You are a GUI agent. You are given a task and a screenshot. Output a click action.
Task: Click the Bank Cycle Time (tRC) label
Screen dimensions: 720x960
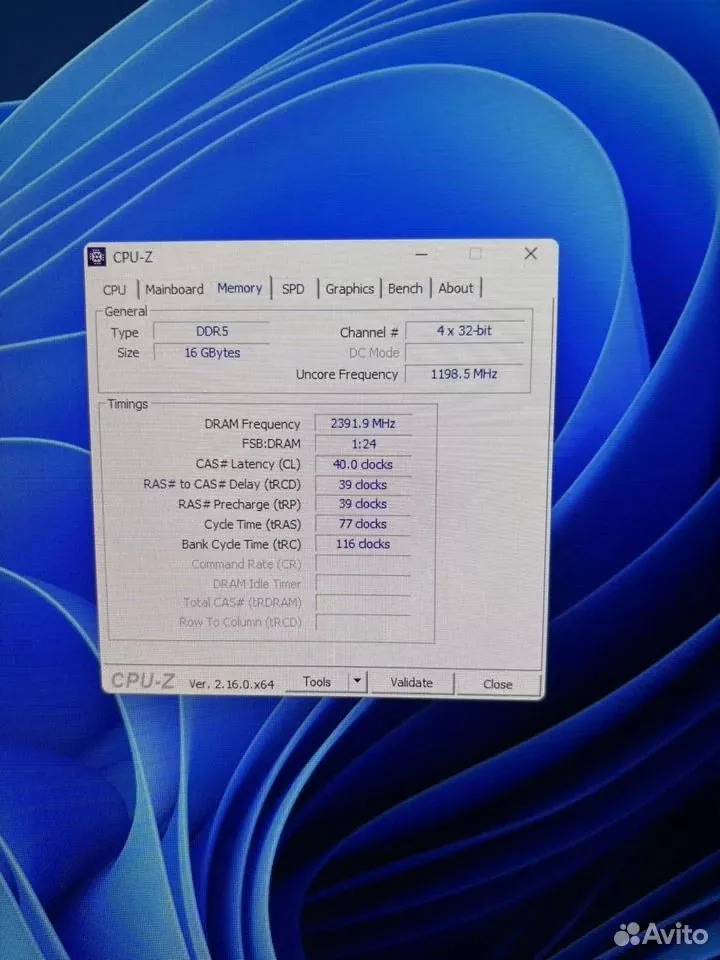(241, 544)
